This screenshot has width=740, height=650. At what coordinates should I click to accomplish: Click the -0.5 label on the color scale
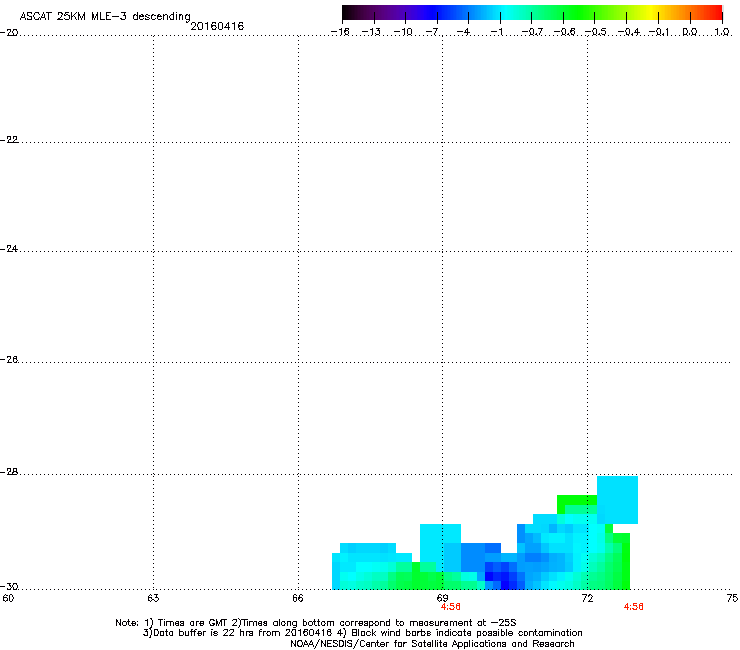click(x=596, y=32)
